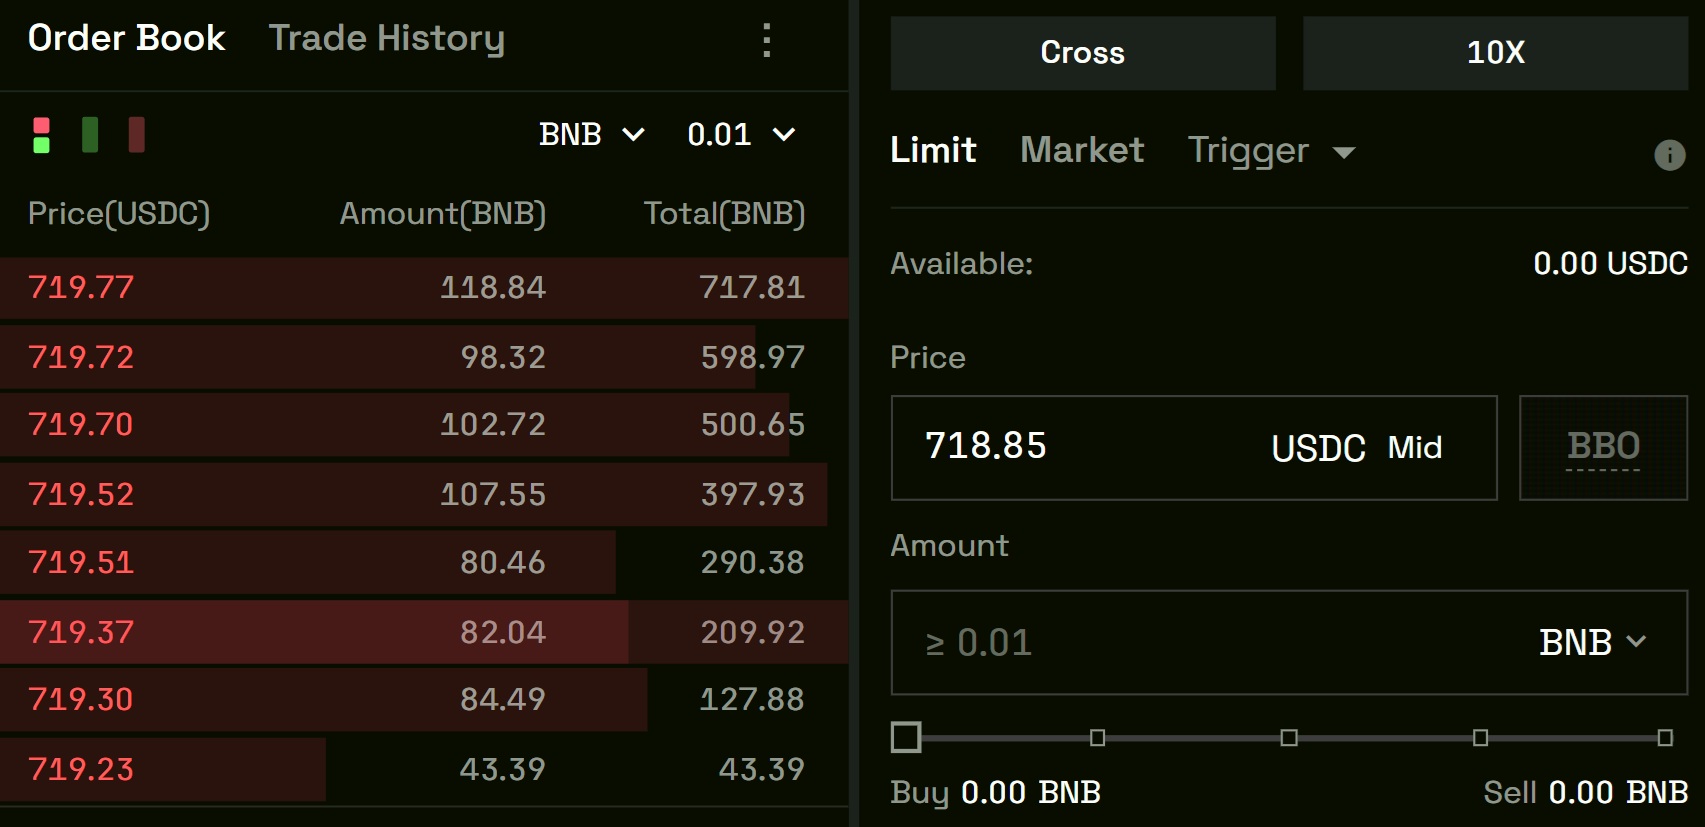
Task: Click the Price(USDC) column header
Action: [x=119, y=214]
